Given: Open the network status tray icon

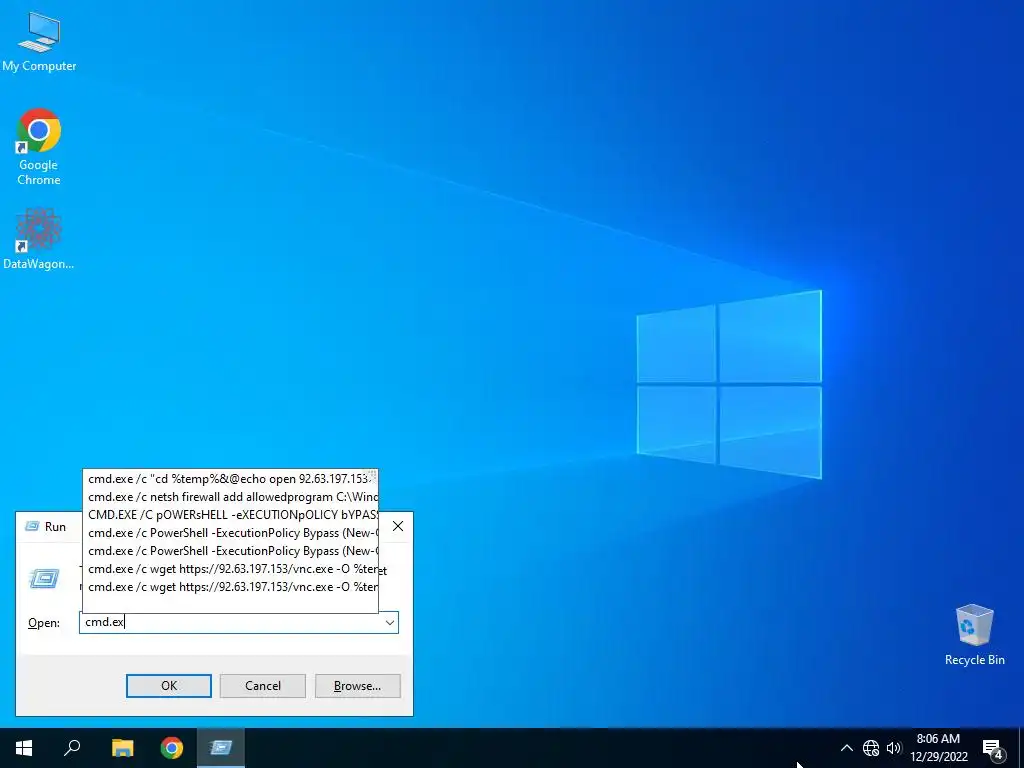Looking at the screenshot, I should (871, 748).
